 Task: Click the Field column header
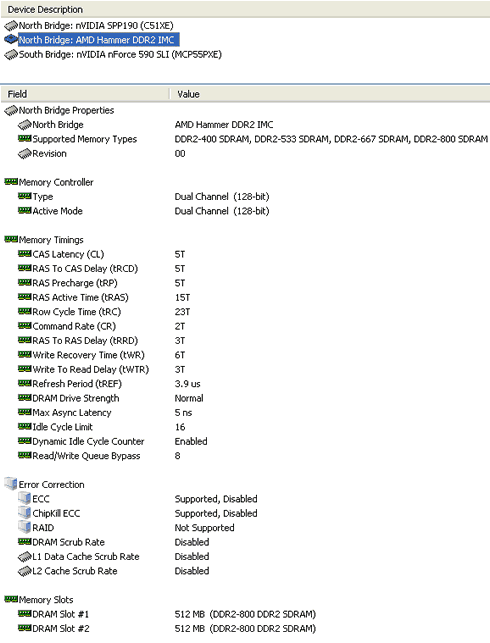85,94
